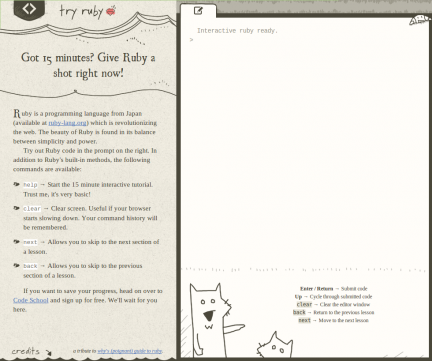Image resolution: width=432 pixels, height=361 pixels.
Task: Click the pointing hand bullet beside help
Action: tap(16, 184)
